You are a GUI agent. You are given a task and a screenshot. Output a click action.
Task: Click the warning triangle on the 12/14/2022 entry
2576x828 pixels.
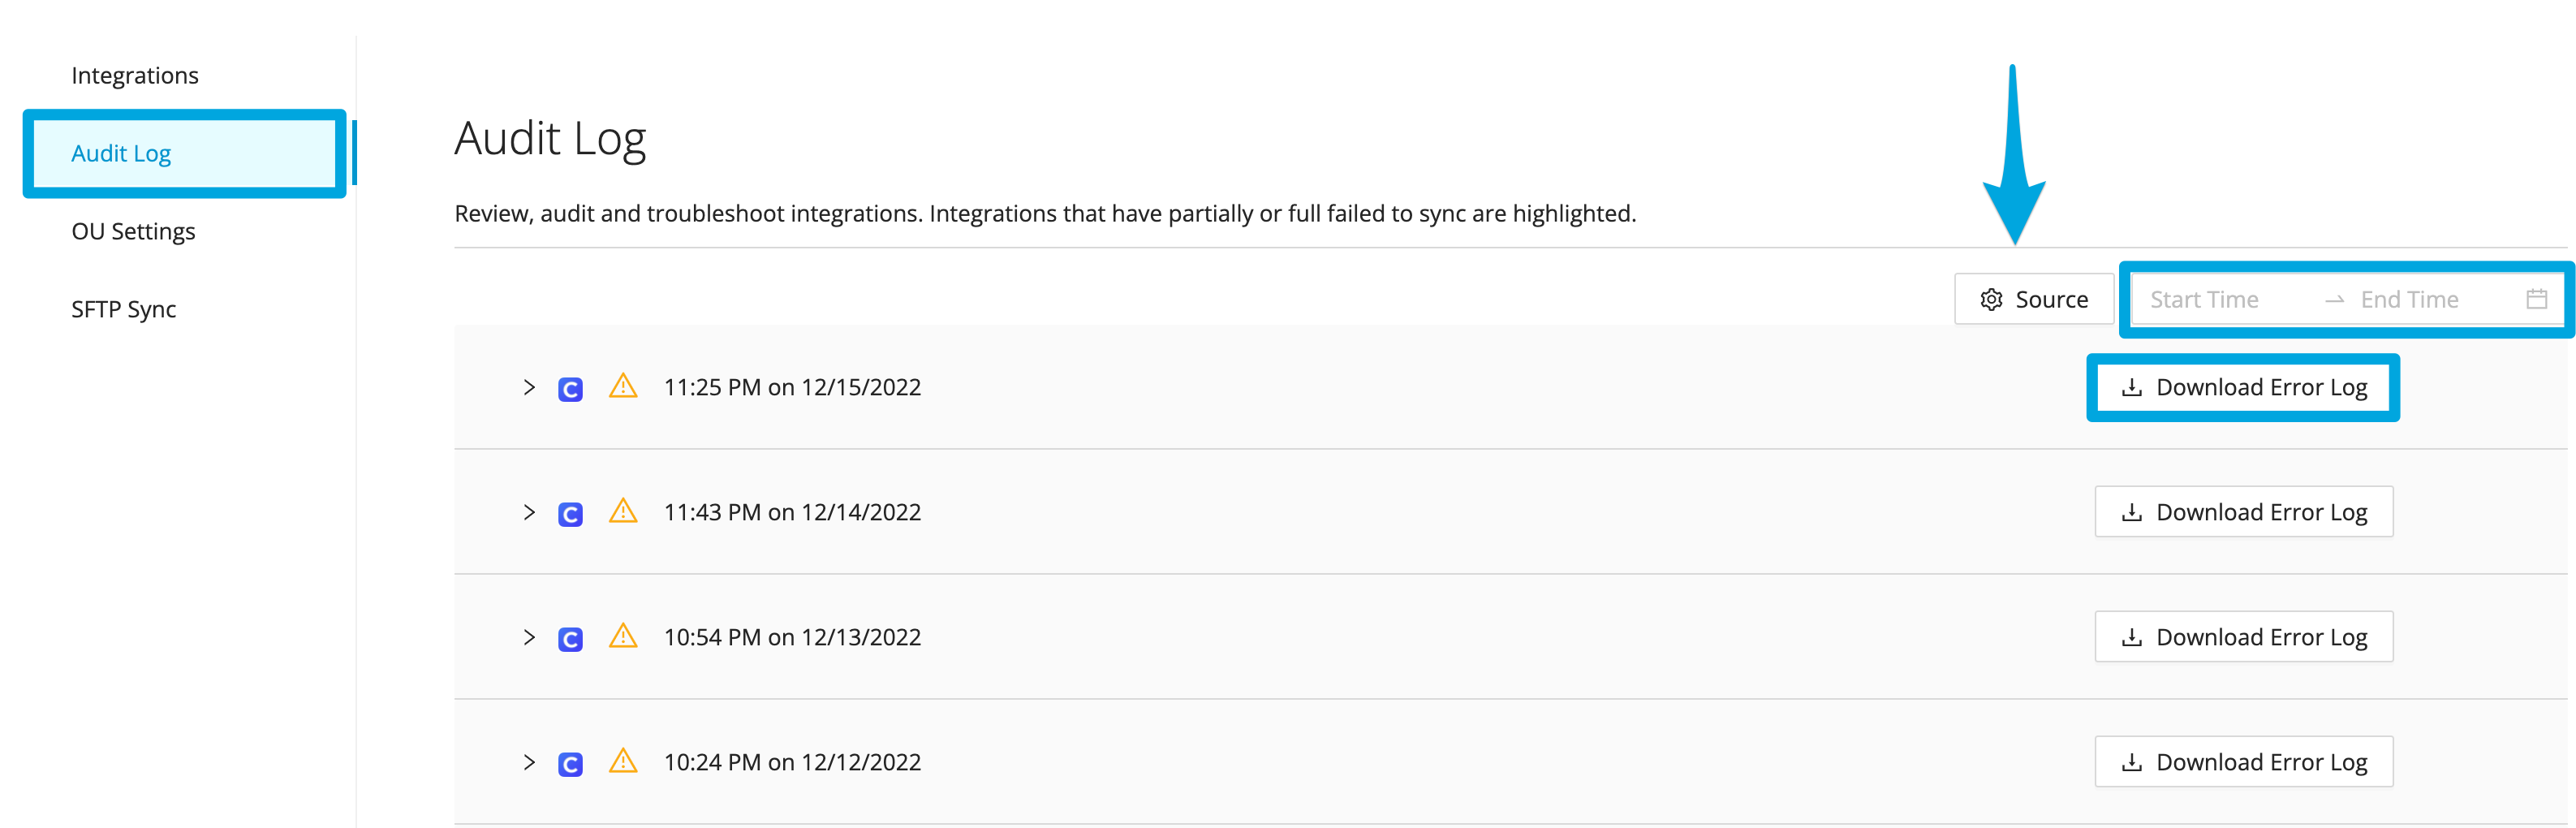tap(623, 512)
